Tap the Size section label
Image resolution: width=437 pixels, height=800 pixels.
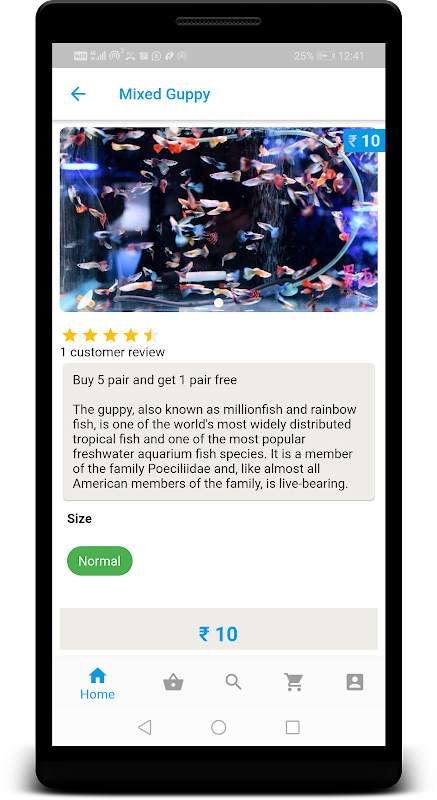(80, 518)
